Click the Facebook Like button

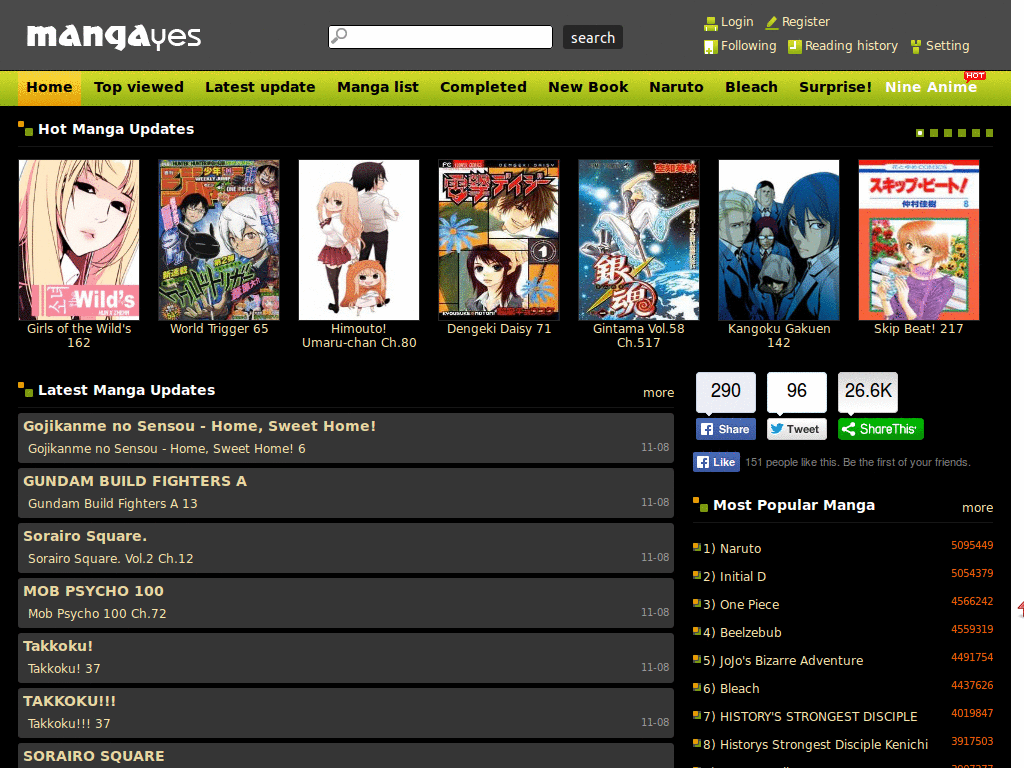coord(716,462)
